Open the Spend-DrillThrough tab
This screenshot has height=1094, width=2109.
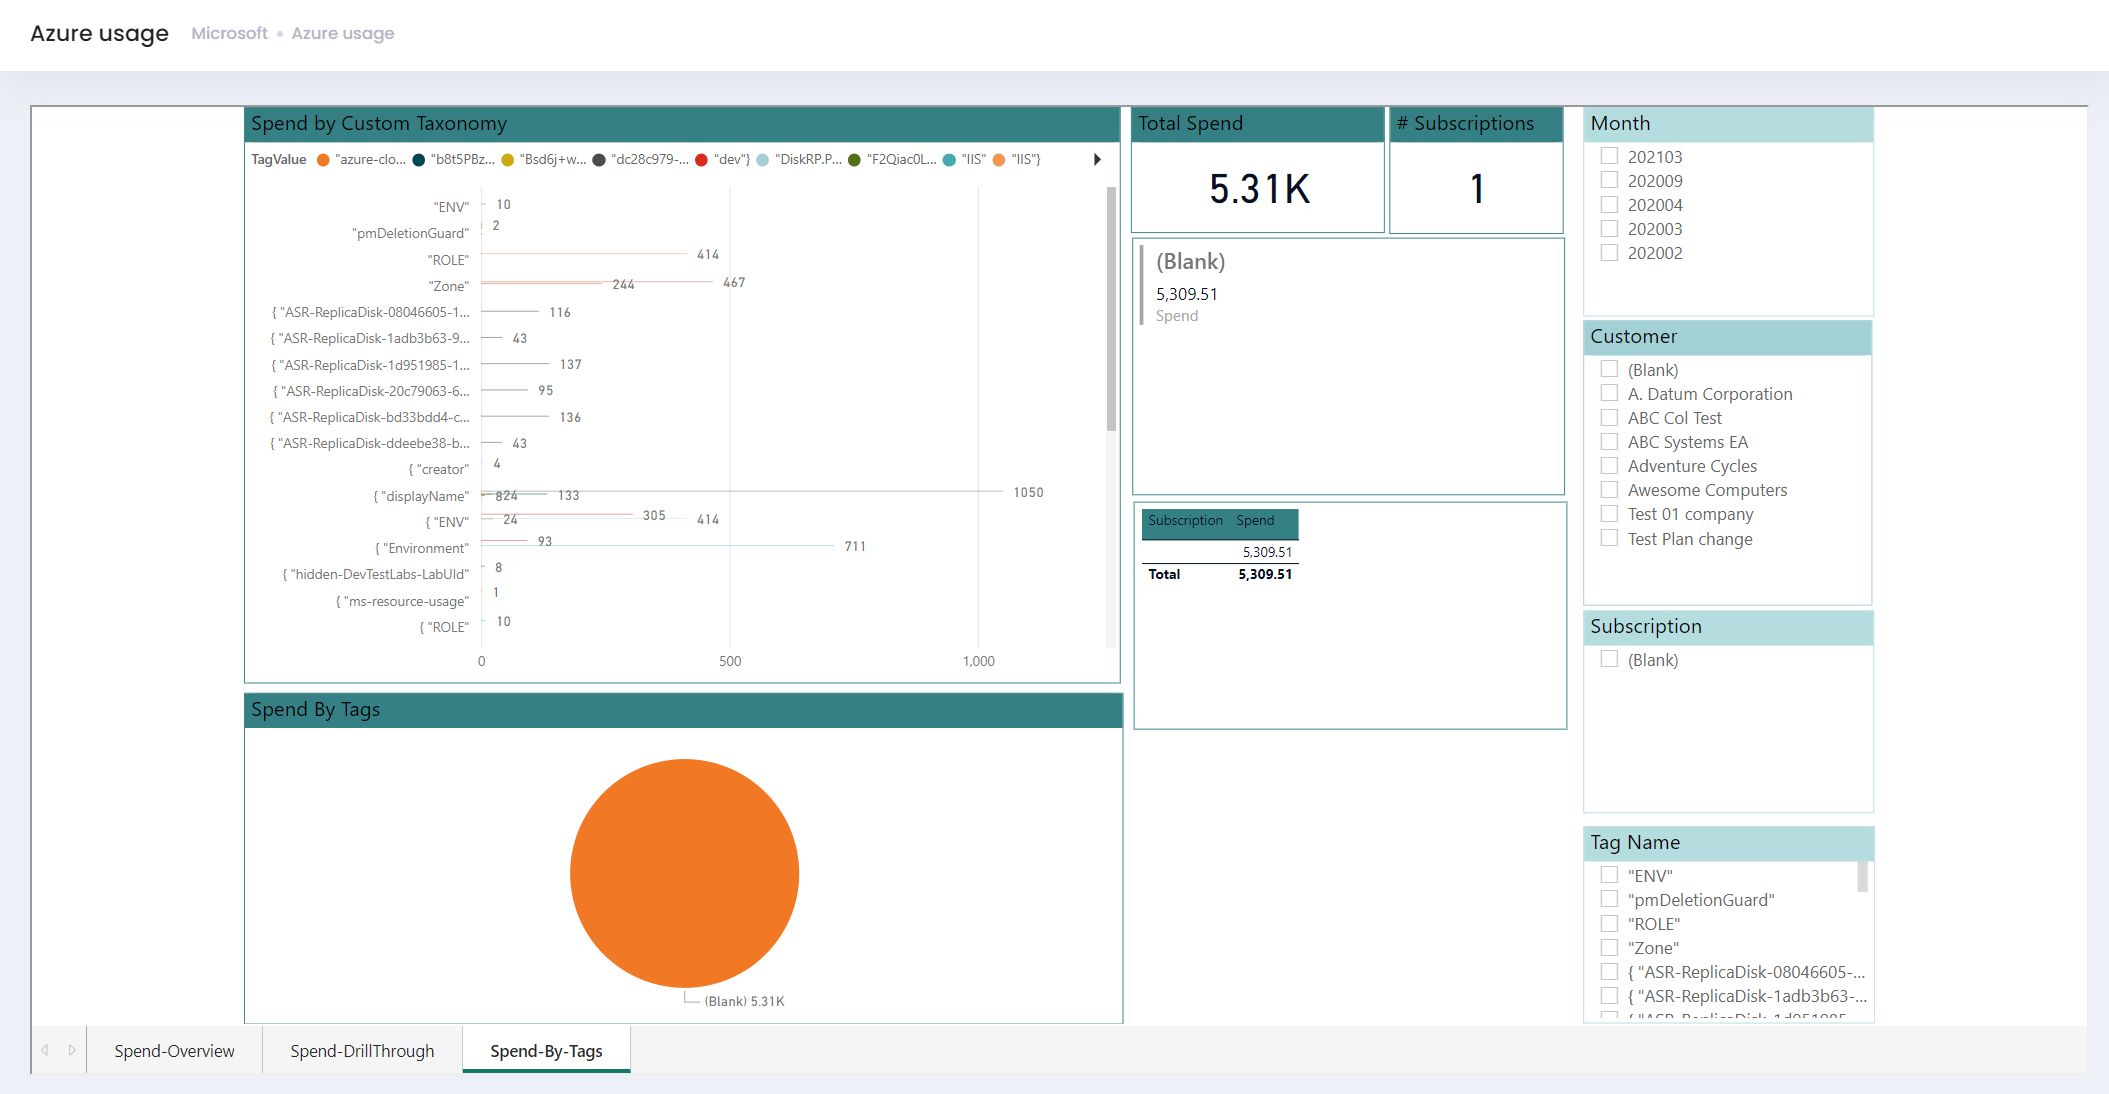tap(362, 1051)
